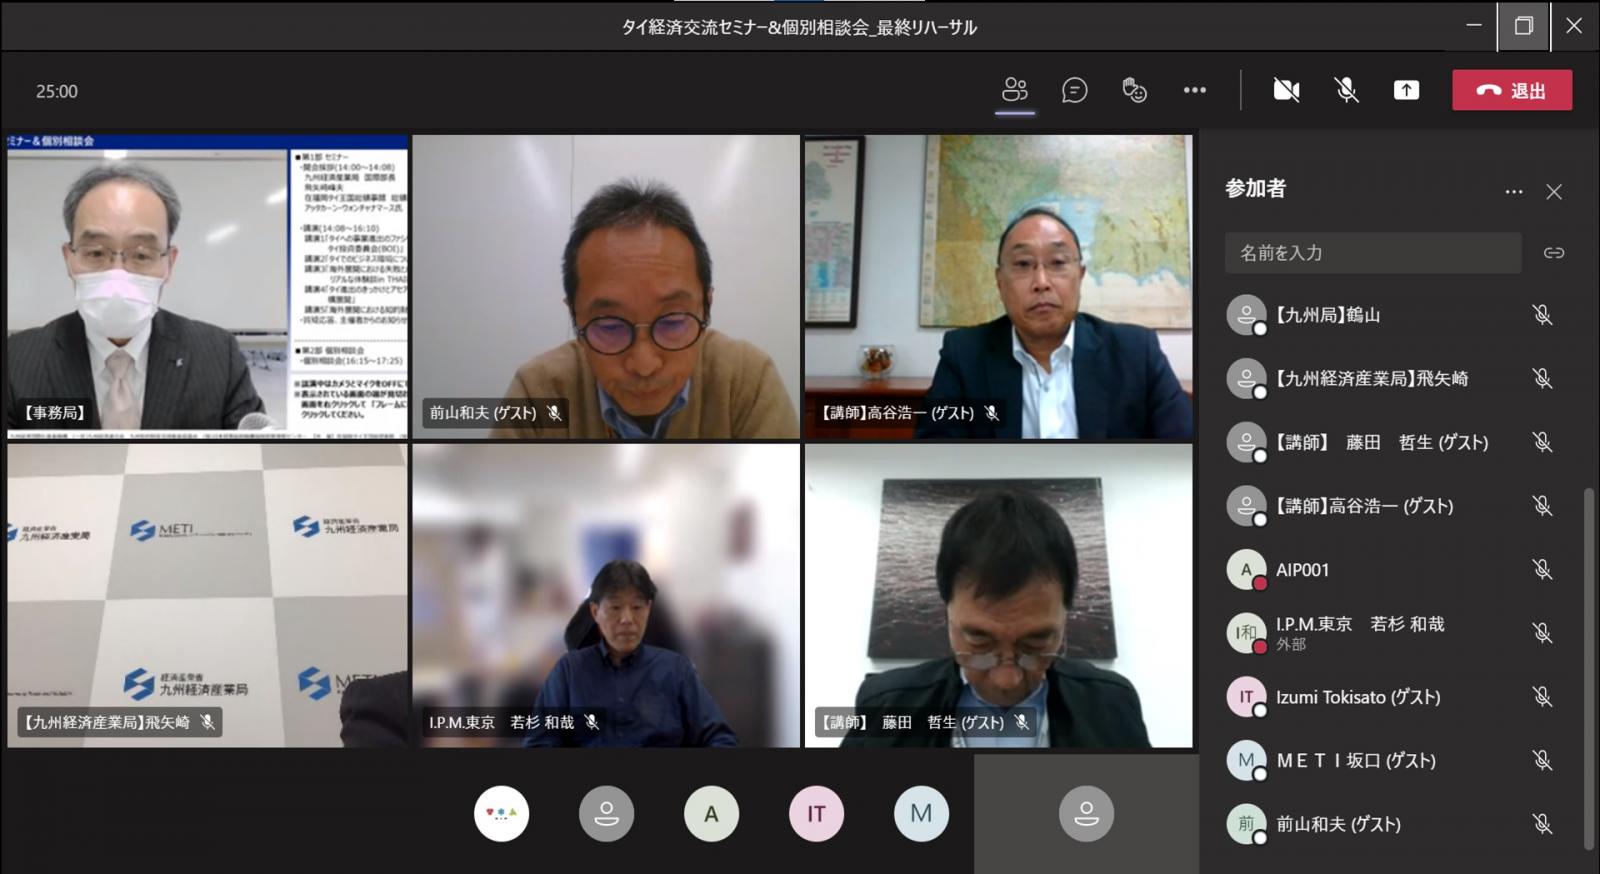Open raise hand and reactions icon
1600x874 pixels.
tap(1134, 90)
